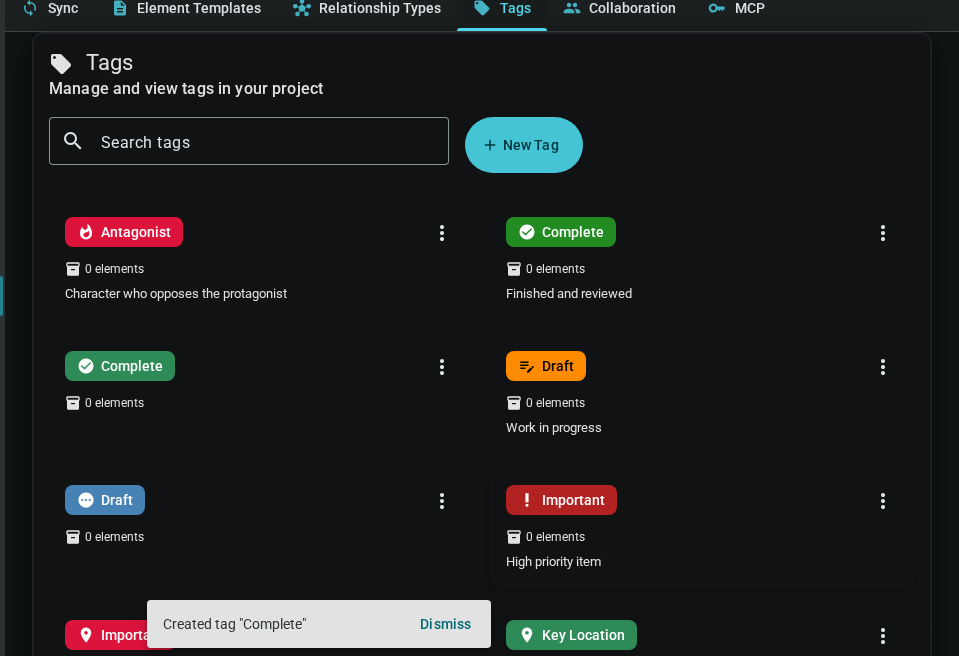Switch to the Element Templates tab
The width and height of the screenshot is (959, 656).
(186, 9)
